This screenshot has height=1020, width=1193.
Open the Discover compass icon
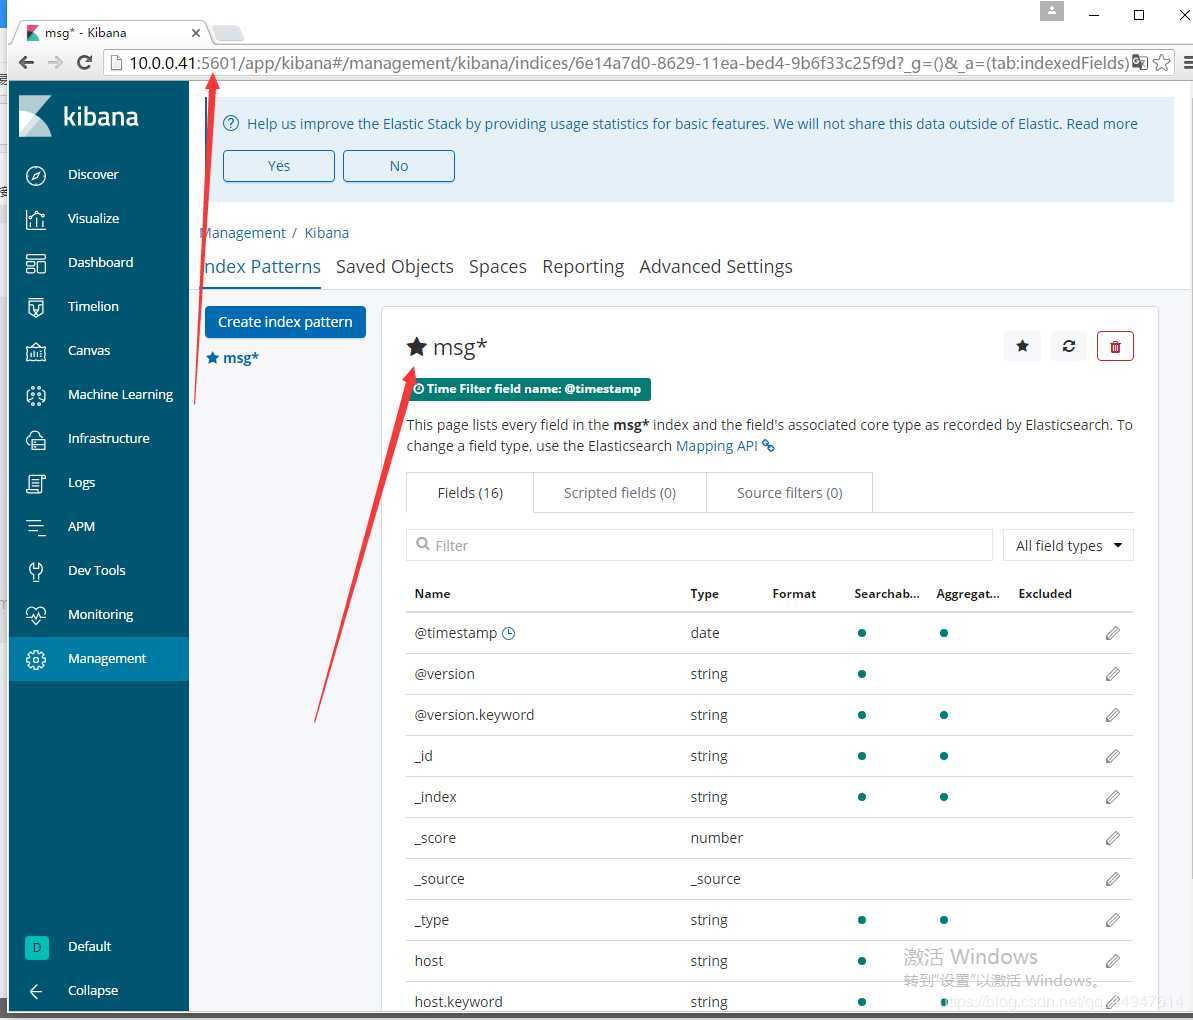36,176
